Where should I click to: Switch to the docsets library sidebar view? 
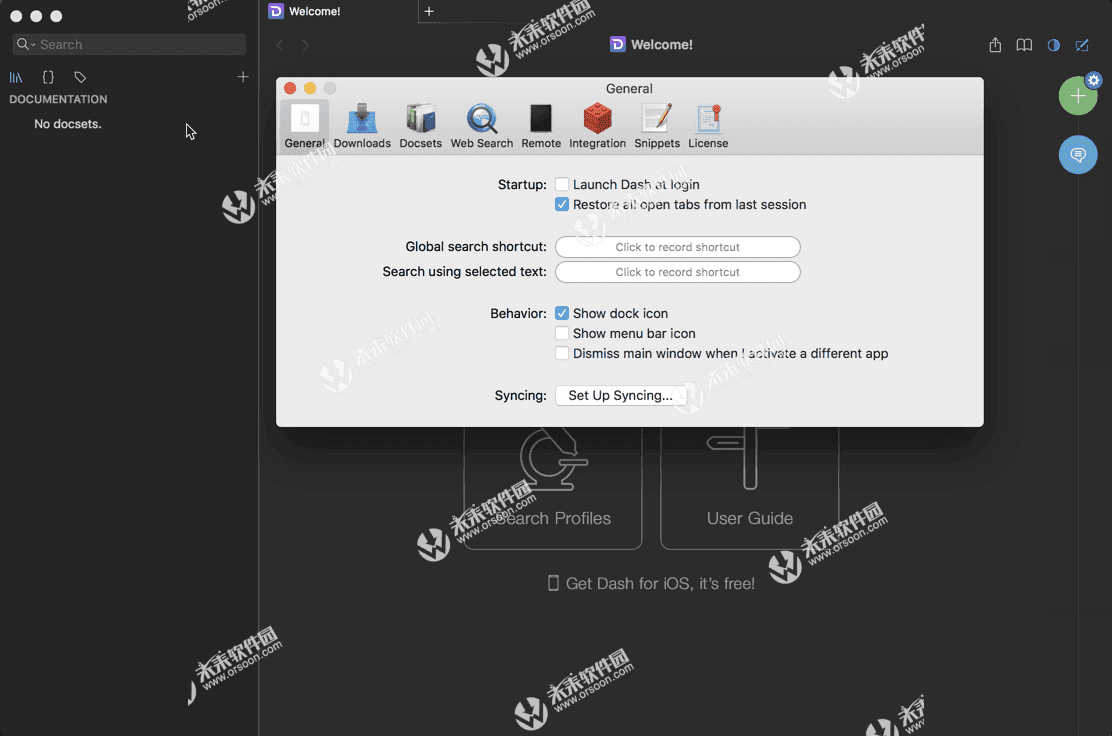pos(16,77)
